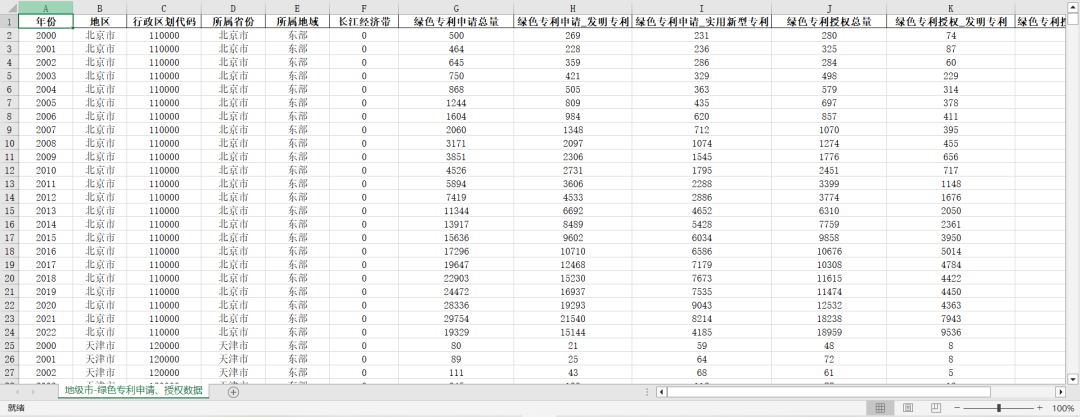Click the cell with value 9043
This screenshot has width=1080, height=417.
701,305
